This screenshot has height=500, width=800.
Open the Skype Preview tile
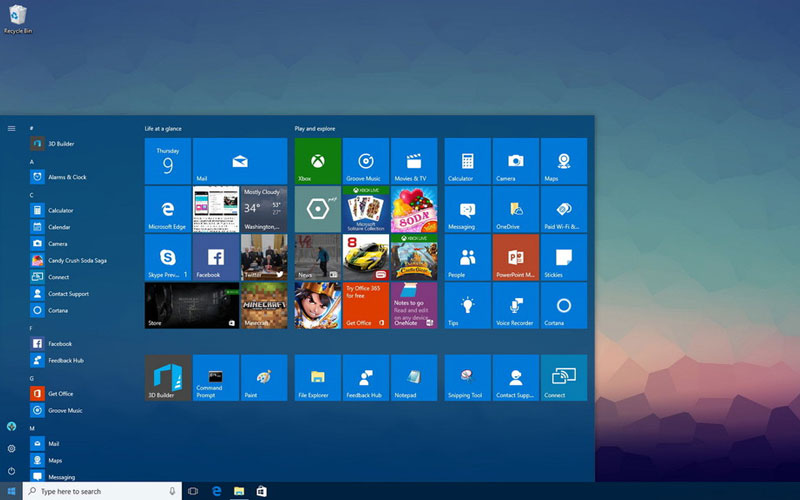(168, 257)
